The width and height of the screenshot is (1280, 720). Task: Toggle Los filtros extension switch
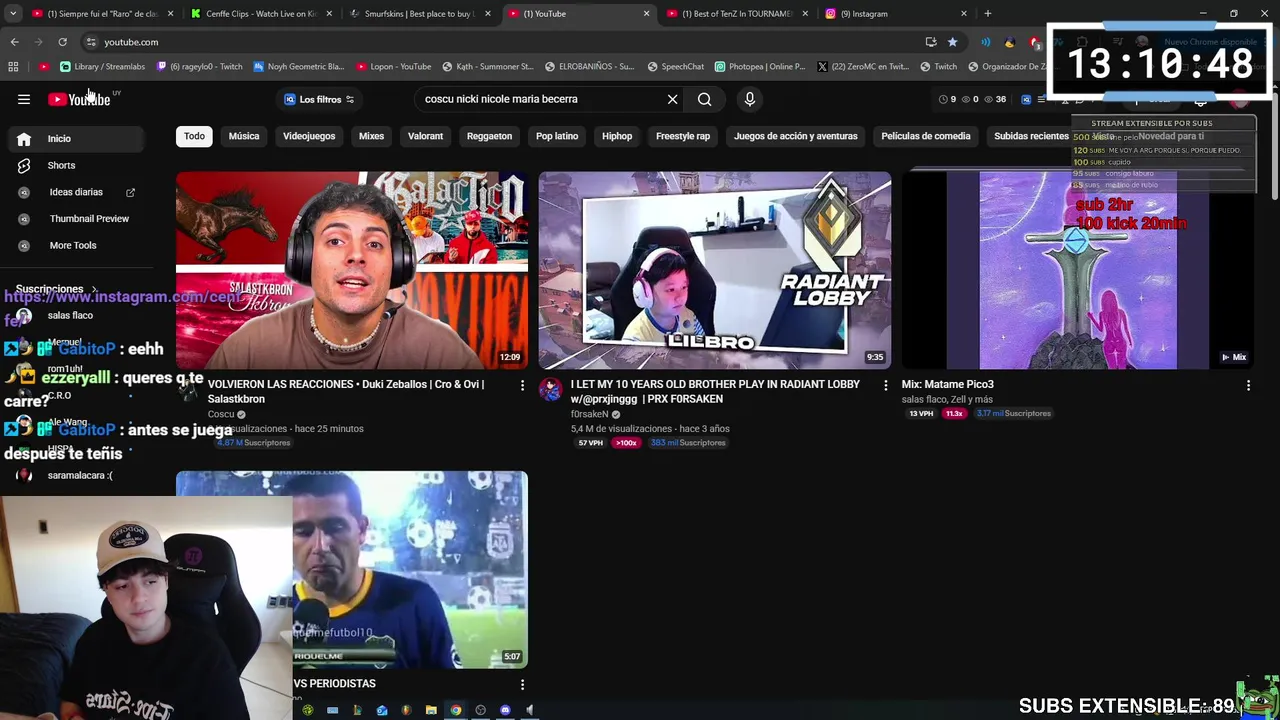coord(350,99)
